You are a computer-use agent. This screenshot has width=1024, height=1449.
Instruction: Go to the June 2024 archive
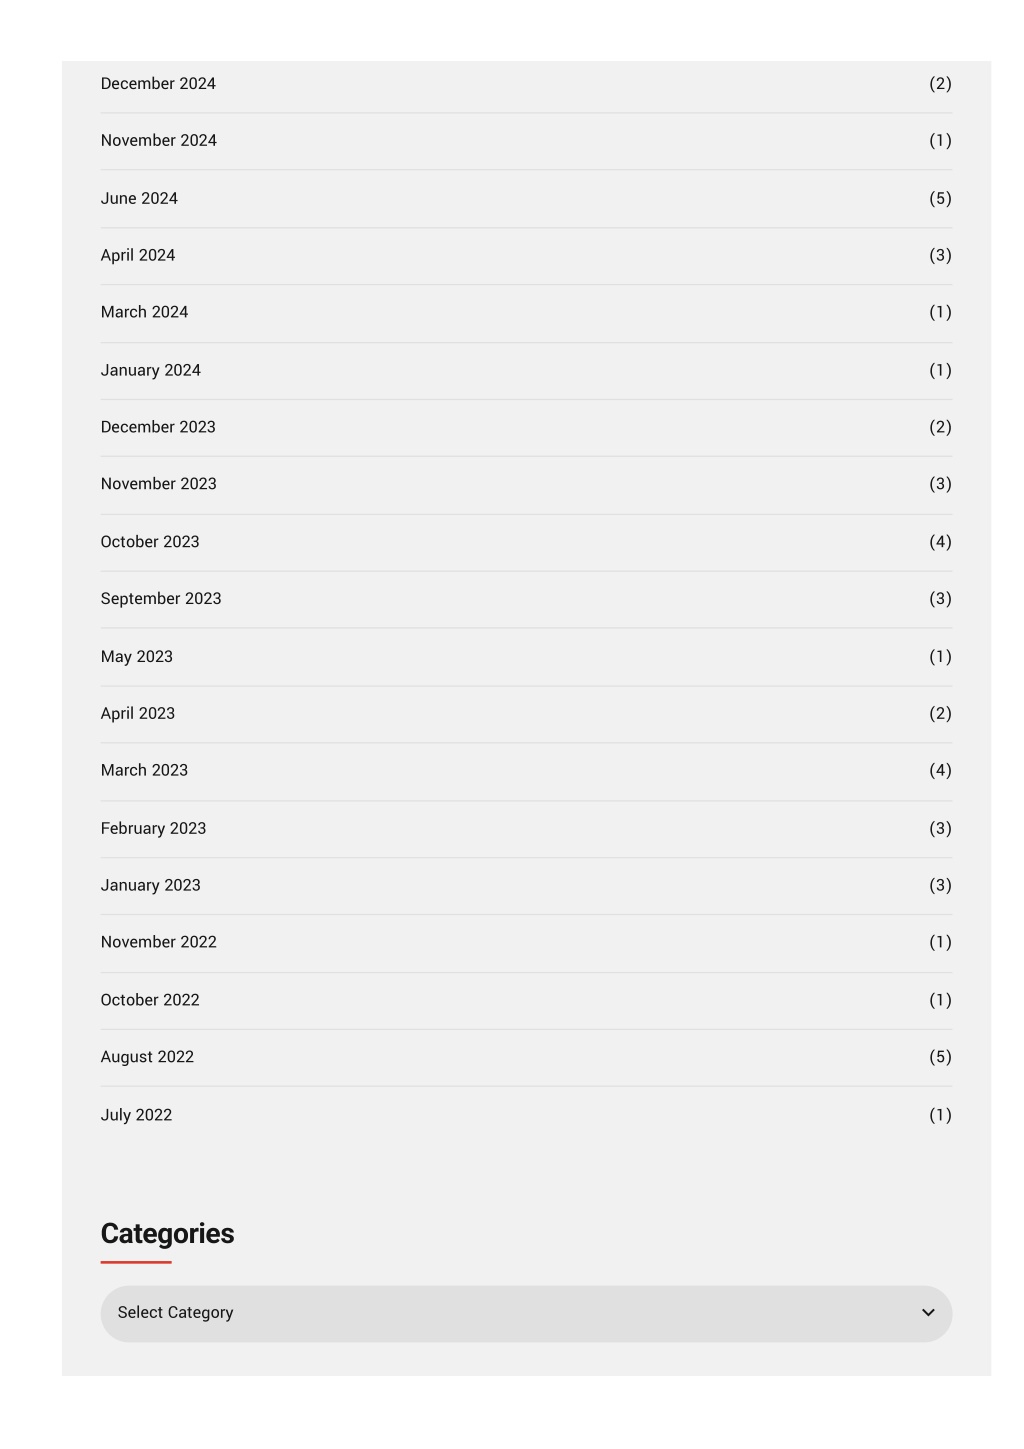139,199
